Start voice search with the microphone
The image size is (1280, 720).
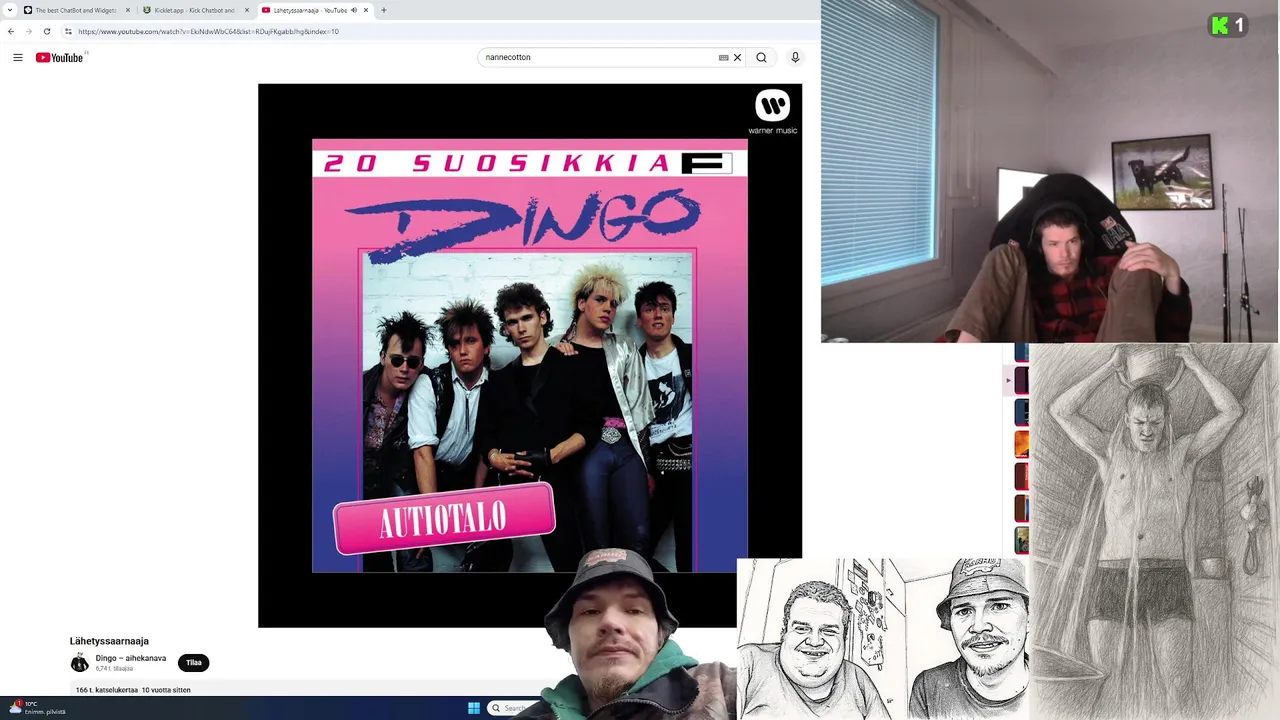click(x=795, y=57)
